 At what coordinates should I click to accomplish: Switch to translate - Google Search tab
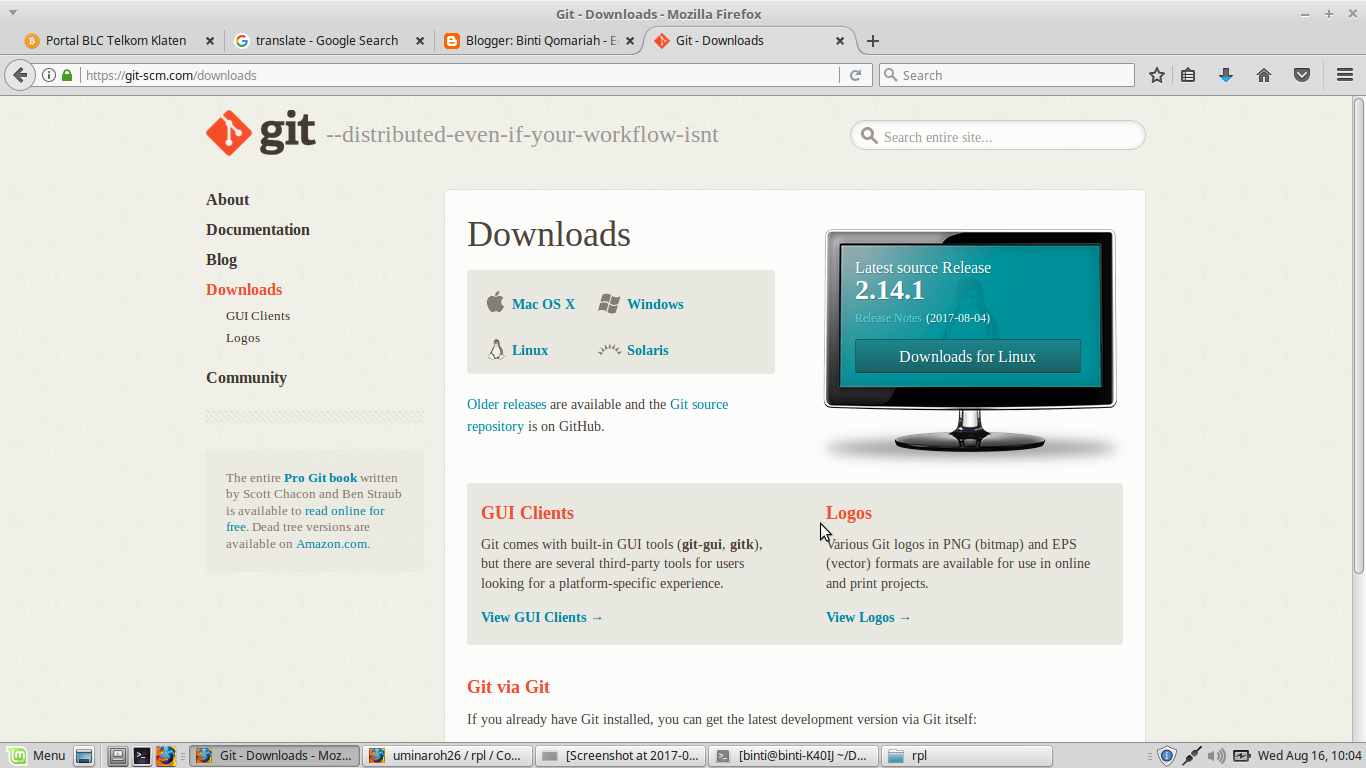pyautogui.click(x=328, y=41)
